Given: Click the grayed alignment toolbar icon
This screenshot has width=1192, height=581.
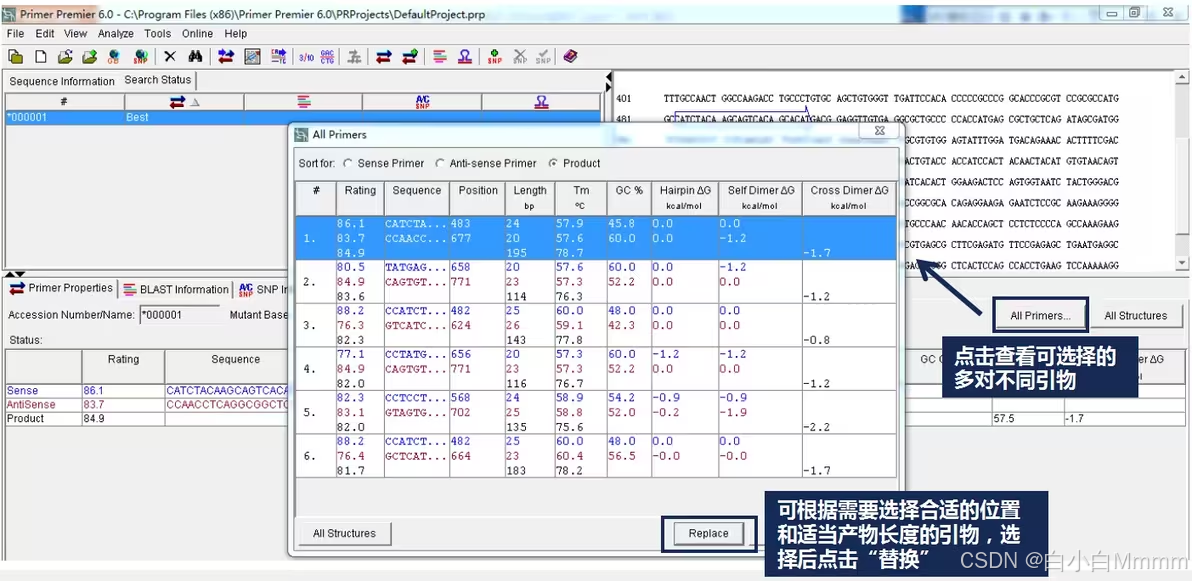Looking at the screenshot, I should click(354, 56).
